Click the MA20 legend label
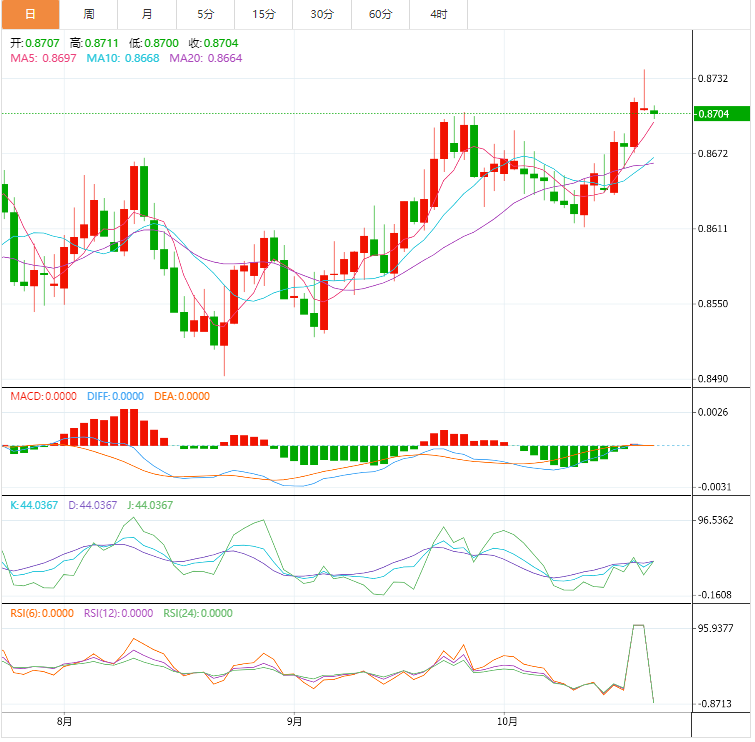This screenshot has width=755, height=742. (x=205, y=58)
